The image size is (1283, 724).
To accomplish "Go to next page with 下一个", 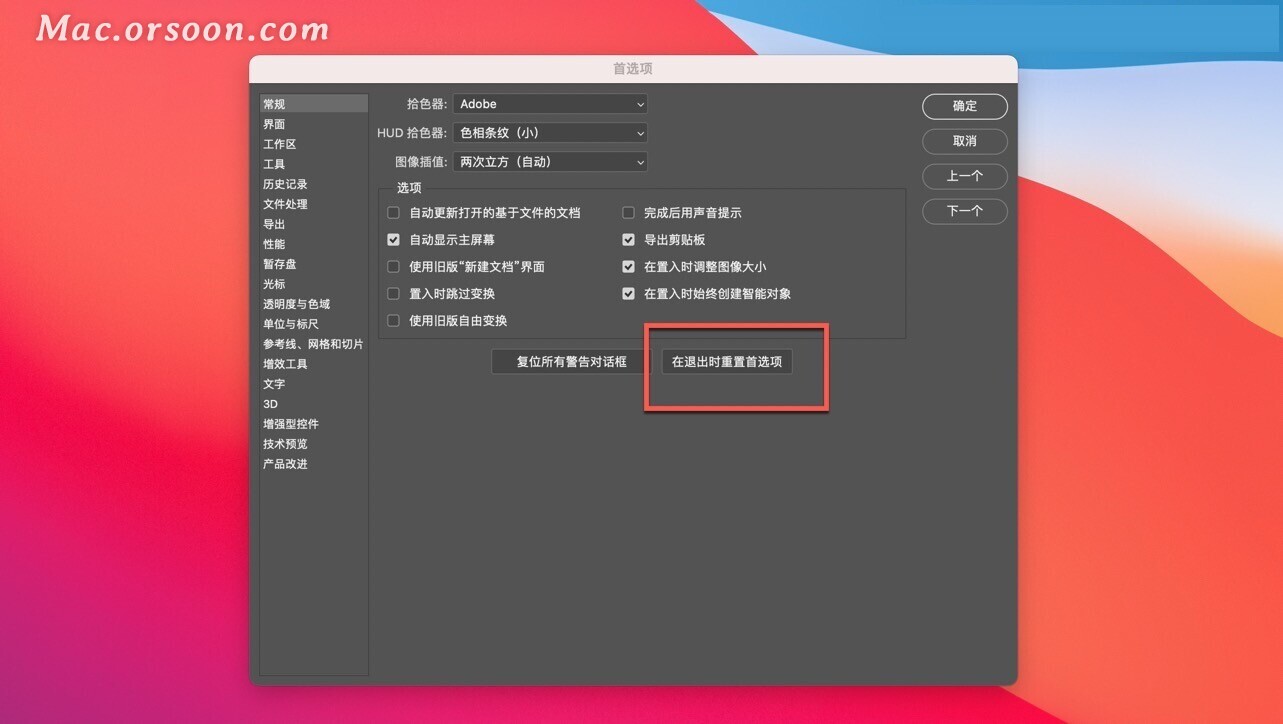I will click(964, 211).
